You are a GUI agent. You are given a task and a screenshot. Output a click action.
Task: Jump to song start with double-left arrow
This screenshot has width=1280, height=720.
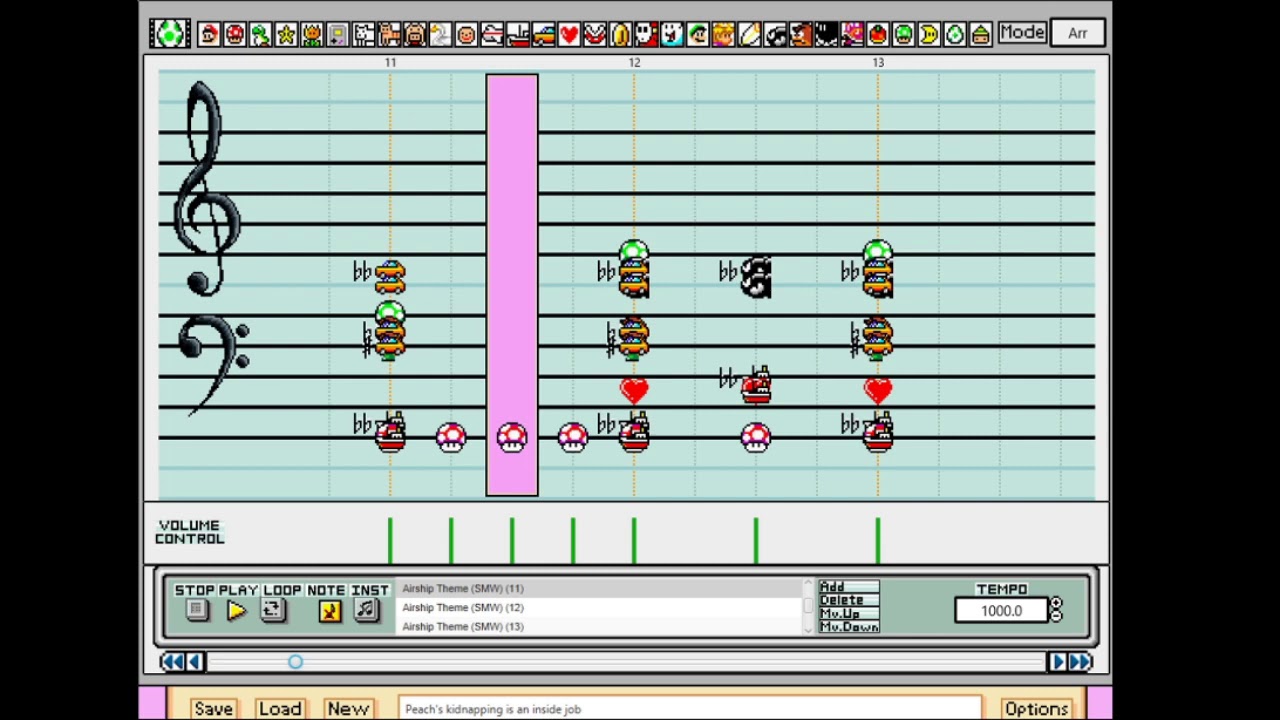pyautogui.click(x=172, y=661)
